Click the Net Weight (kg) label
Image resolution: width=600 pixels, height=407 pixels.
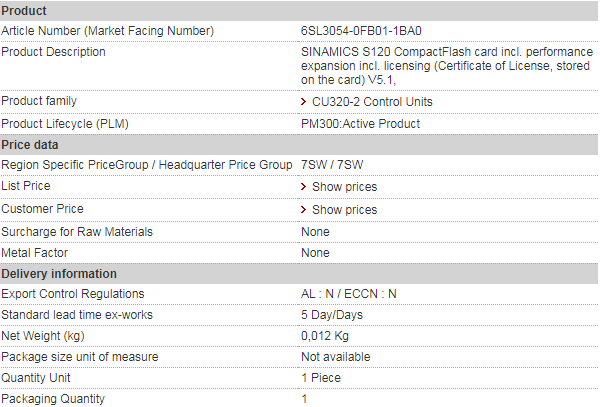point(43,336)
